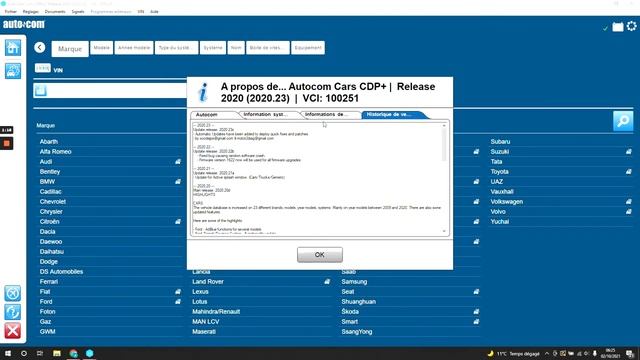Select the vehicle diagnostics sidebar icon
Viewport: 640px width, 360px height.
click(x=13, y=71)
